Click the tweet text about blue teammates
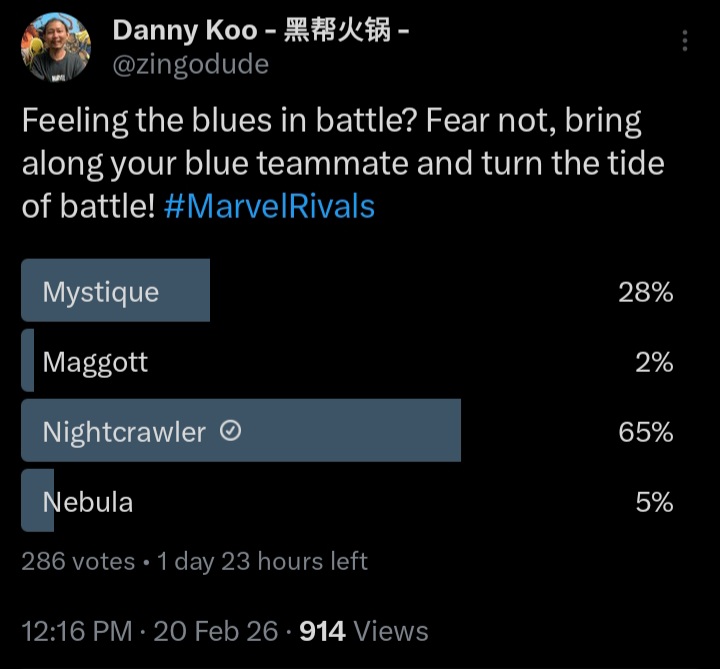Screen dimensions: 720x669 tap(343, 163)
